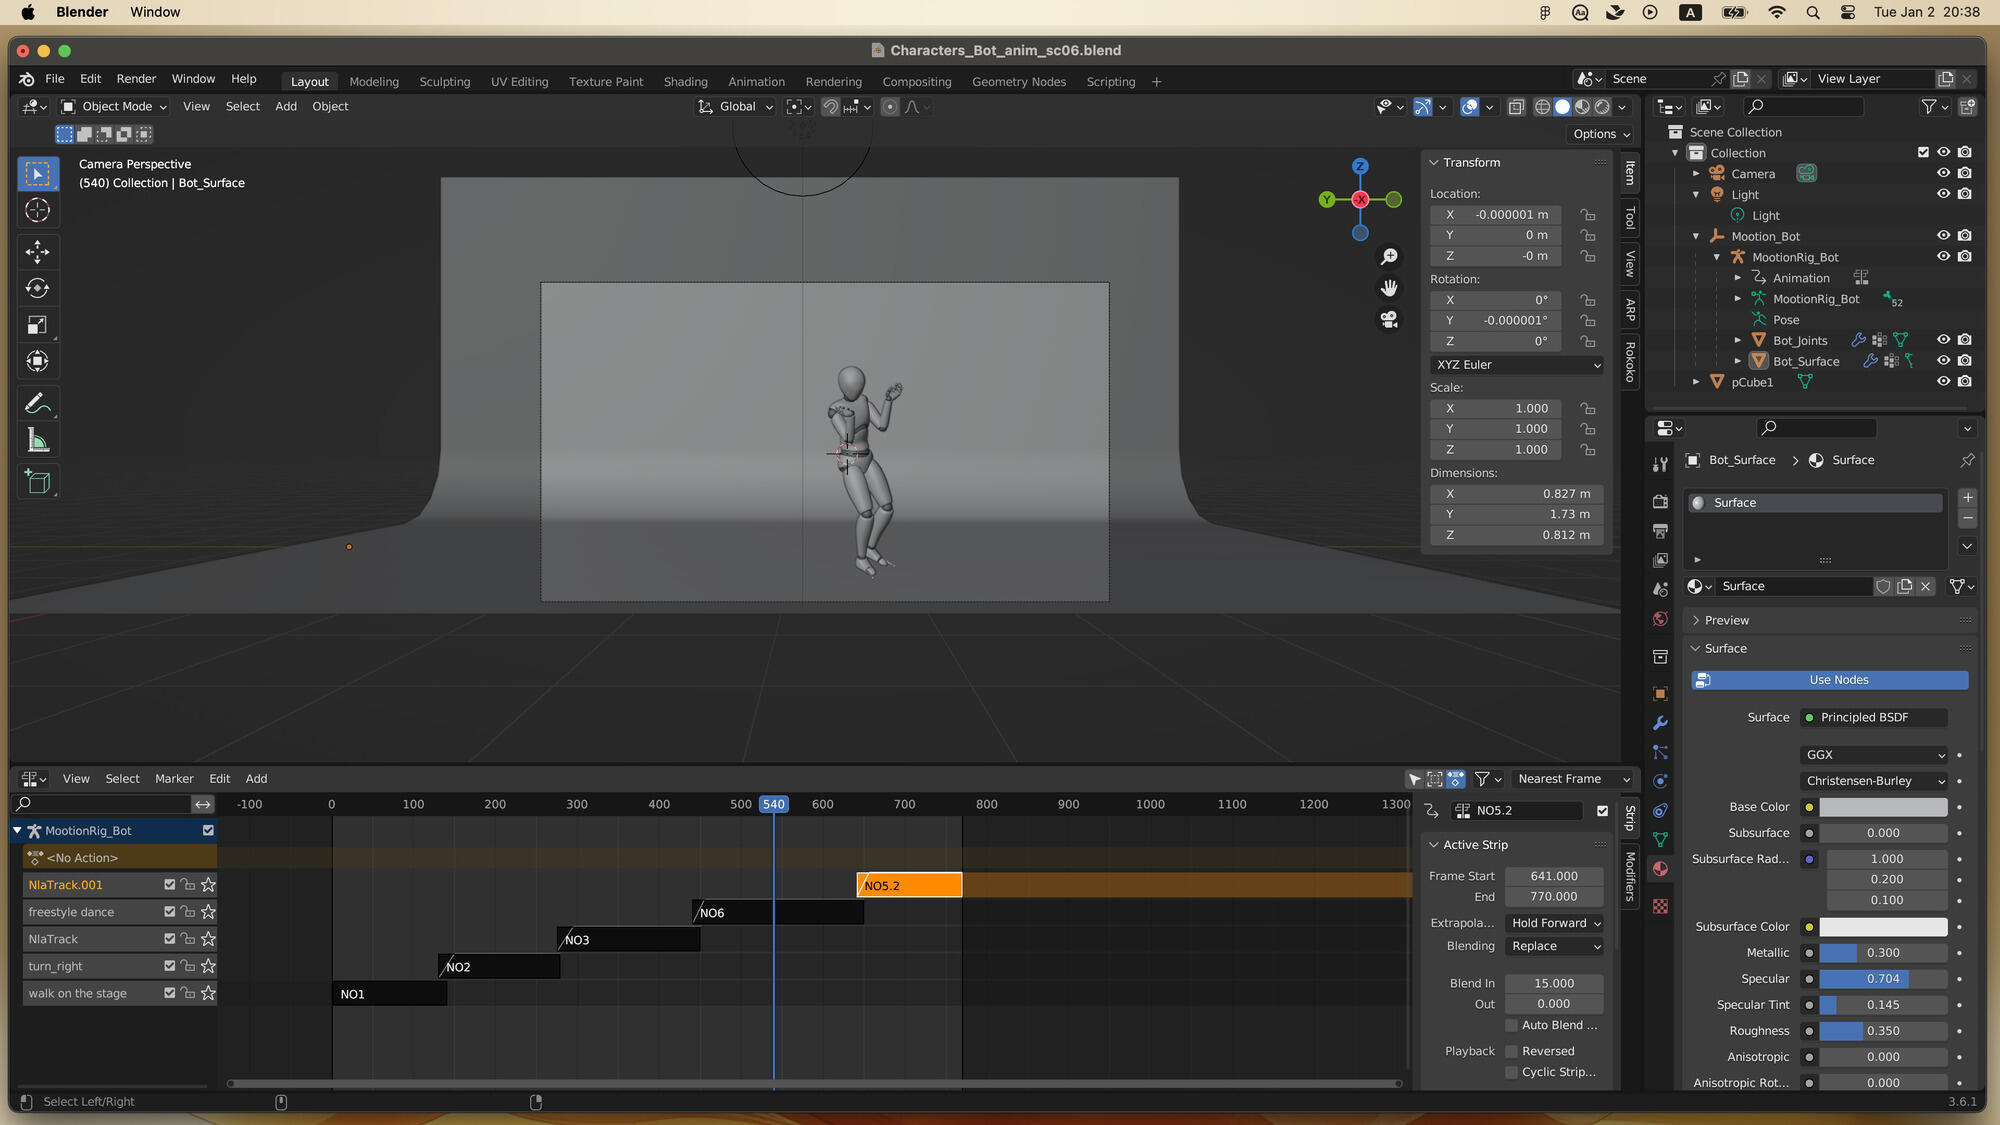Open the Hold Forward extrapolation dropdown

click(x=1555, y=923)
